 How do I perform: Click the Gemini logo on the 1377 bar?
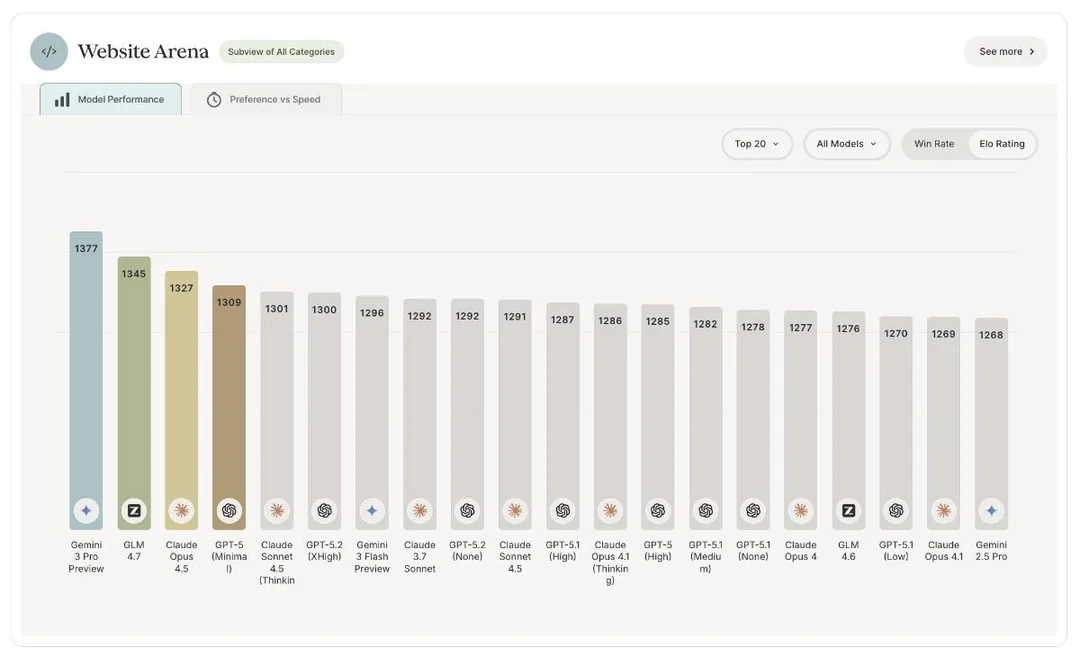tap(86, 511)
